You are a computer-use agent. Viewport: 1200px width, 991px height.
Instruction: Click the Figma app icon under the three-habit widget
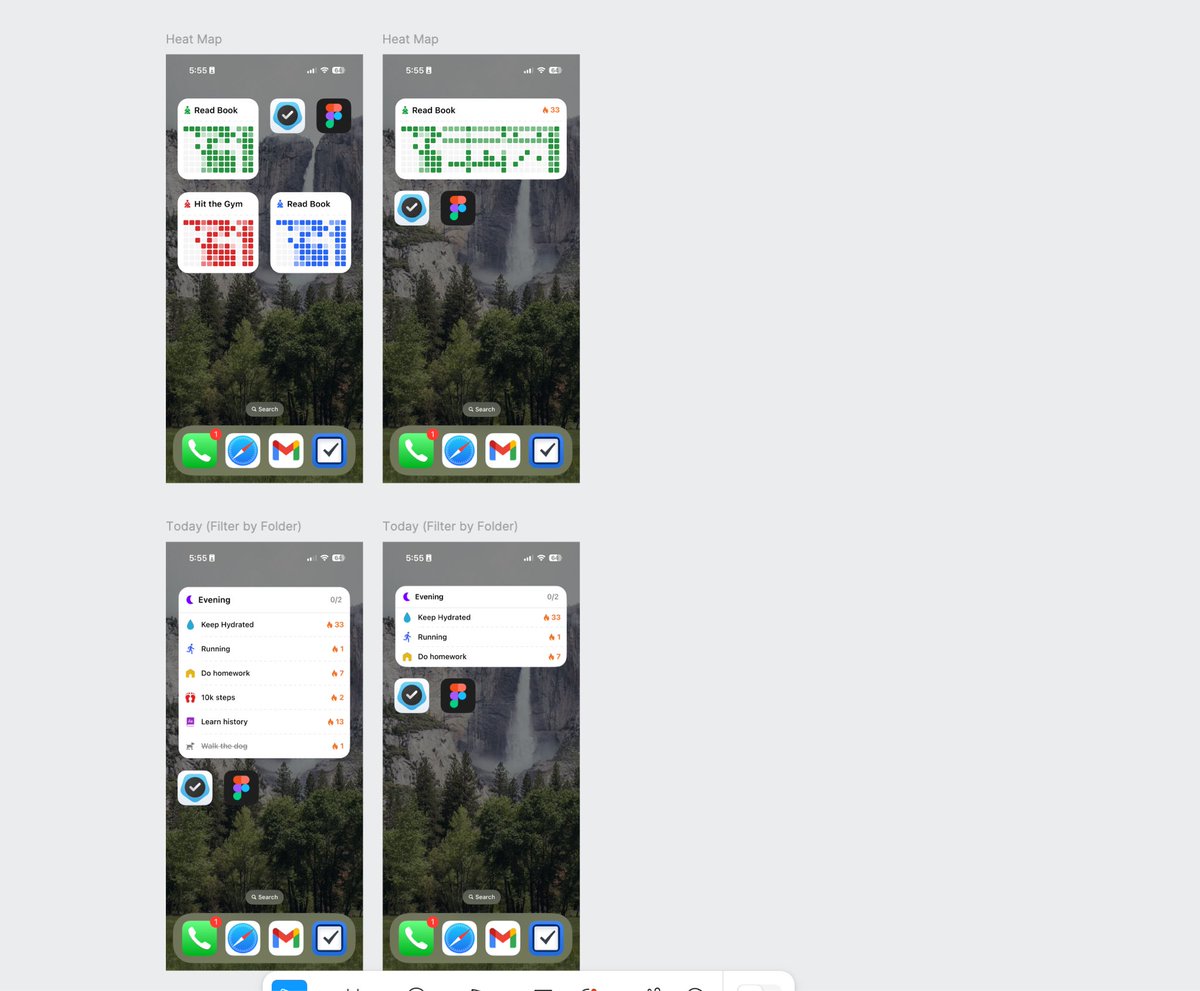(x=458, y=695)
